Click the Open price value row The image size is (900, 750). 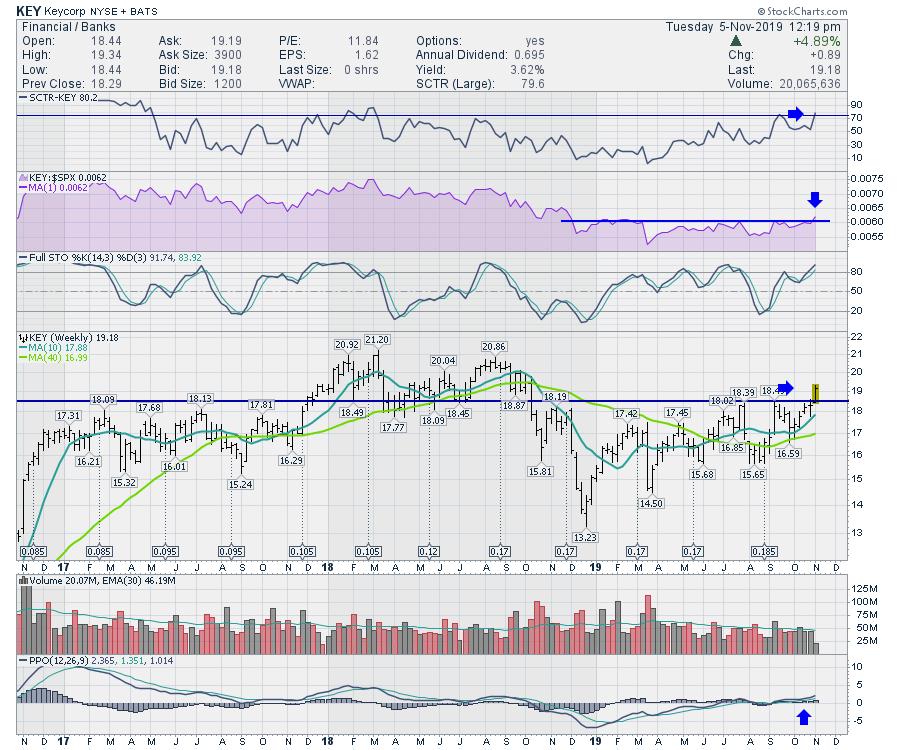[72, 41]
